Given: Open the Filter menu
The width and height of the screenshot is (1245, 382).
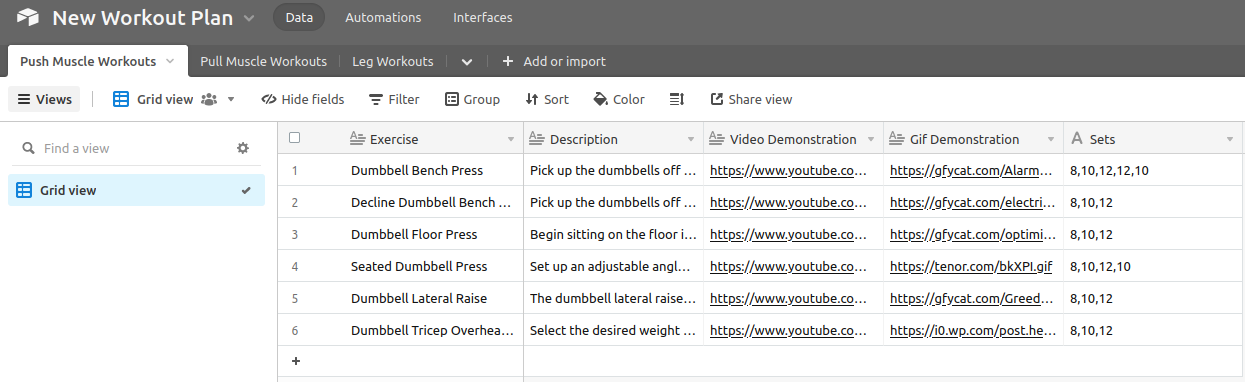Looking at the screenshot, I should point(394,99).
